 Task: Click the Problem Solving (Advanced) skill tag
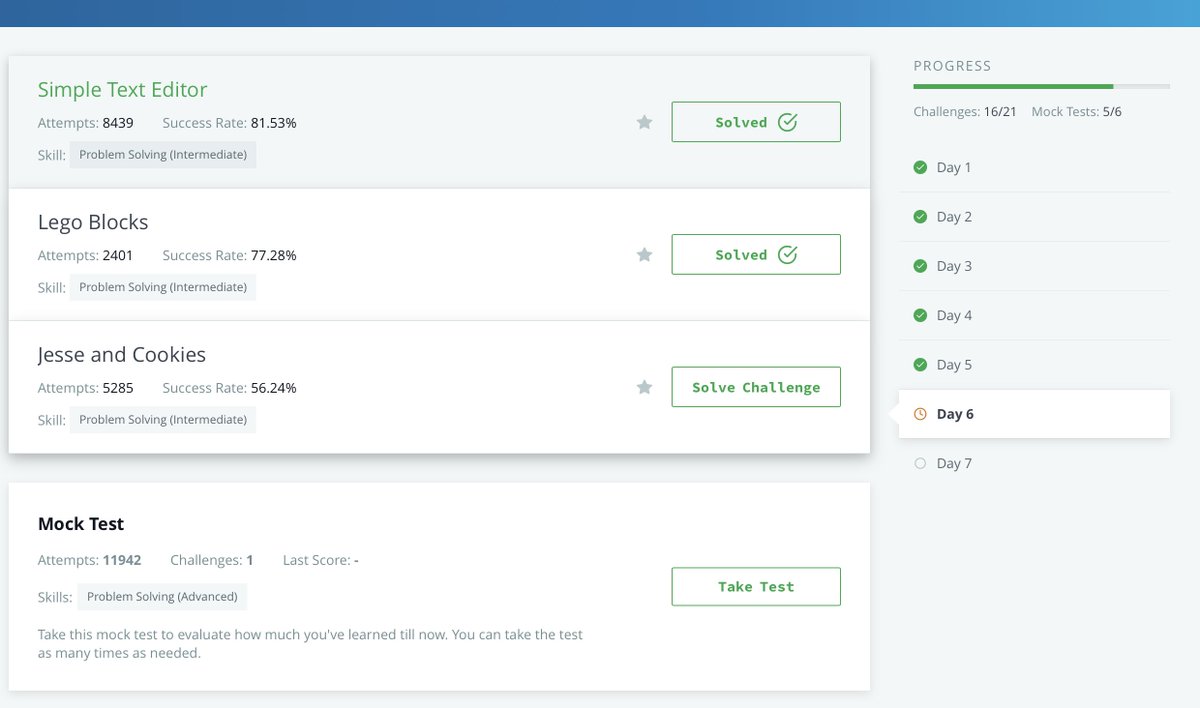coord(162,597)
